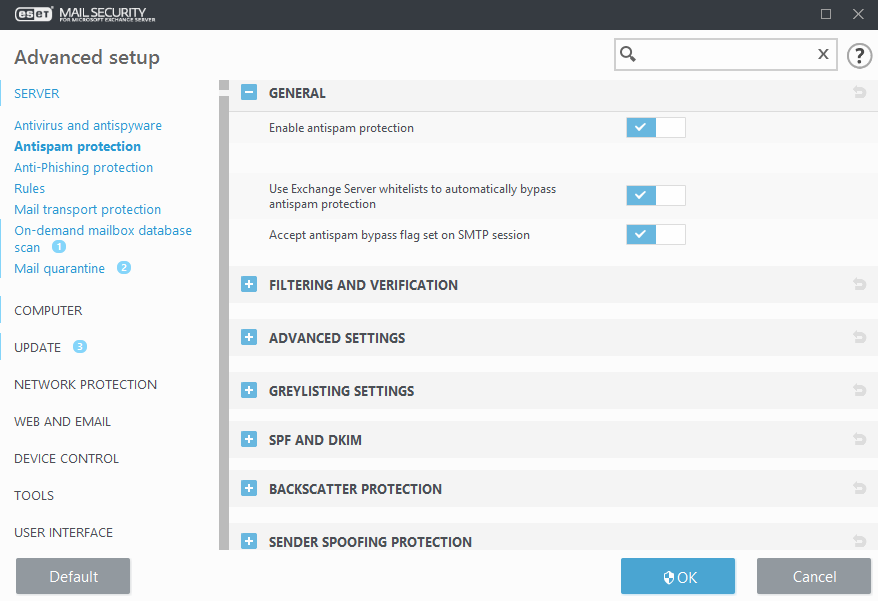
Task: Open TOOLS category in sidebar
Action: [x=34, y=495]
